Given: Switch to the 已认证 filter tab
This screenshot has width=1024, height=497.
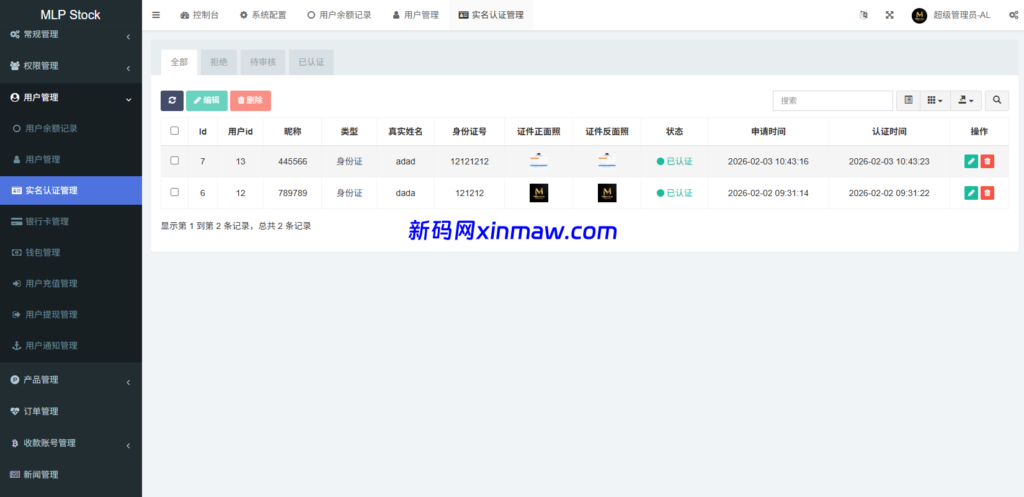Looking at the screenshot, I should [x=312, y=63].
